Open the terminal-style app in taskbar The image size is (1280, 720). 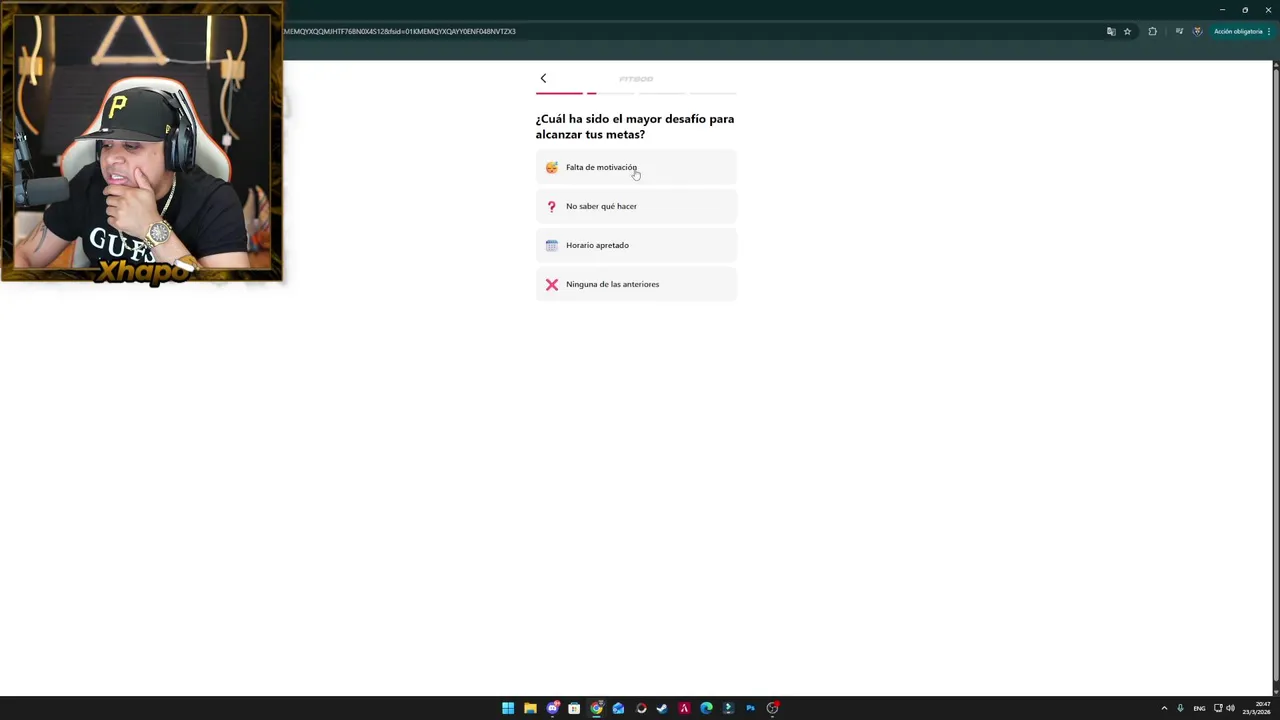(728, 708)
